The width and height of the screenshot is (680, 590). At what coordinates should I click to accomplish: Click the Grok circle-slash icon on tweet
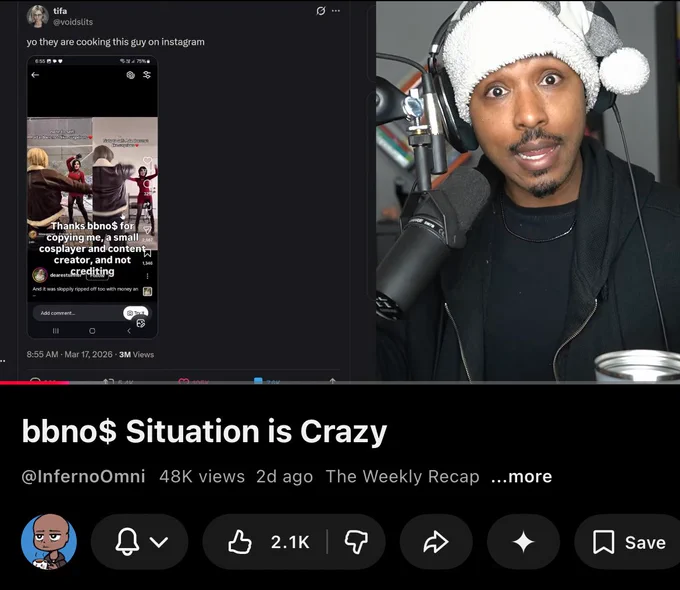pyautogui.click(x=320, y=11)
